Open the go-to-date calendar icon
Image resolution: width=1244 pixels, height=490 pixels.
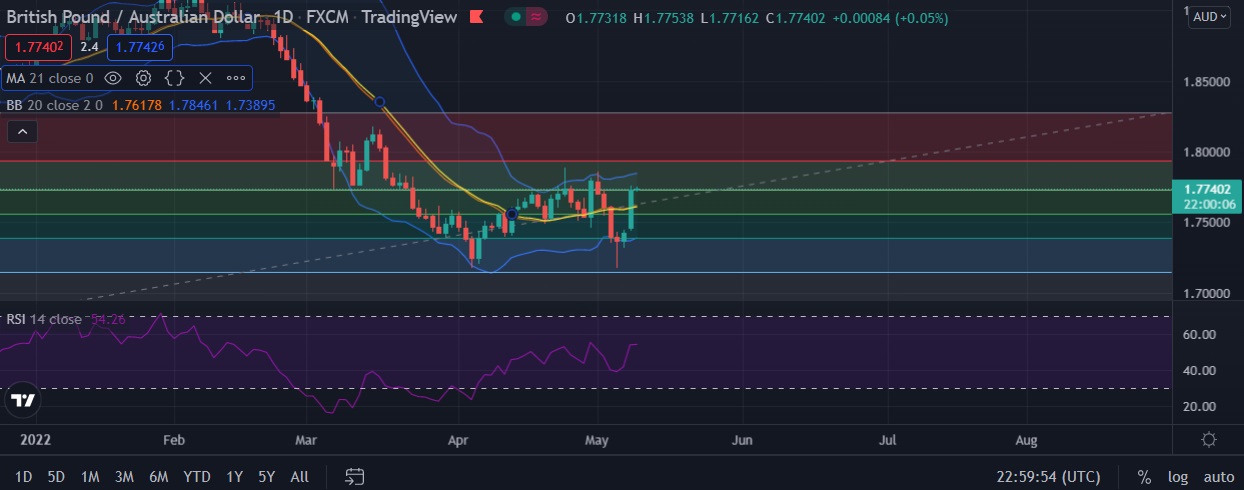(x=354, y=477)
